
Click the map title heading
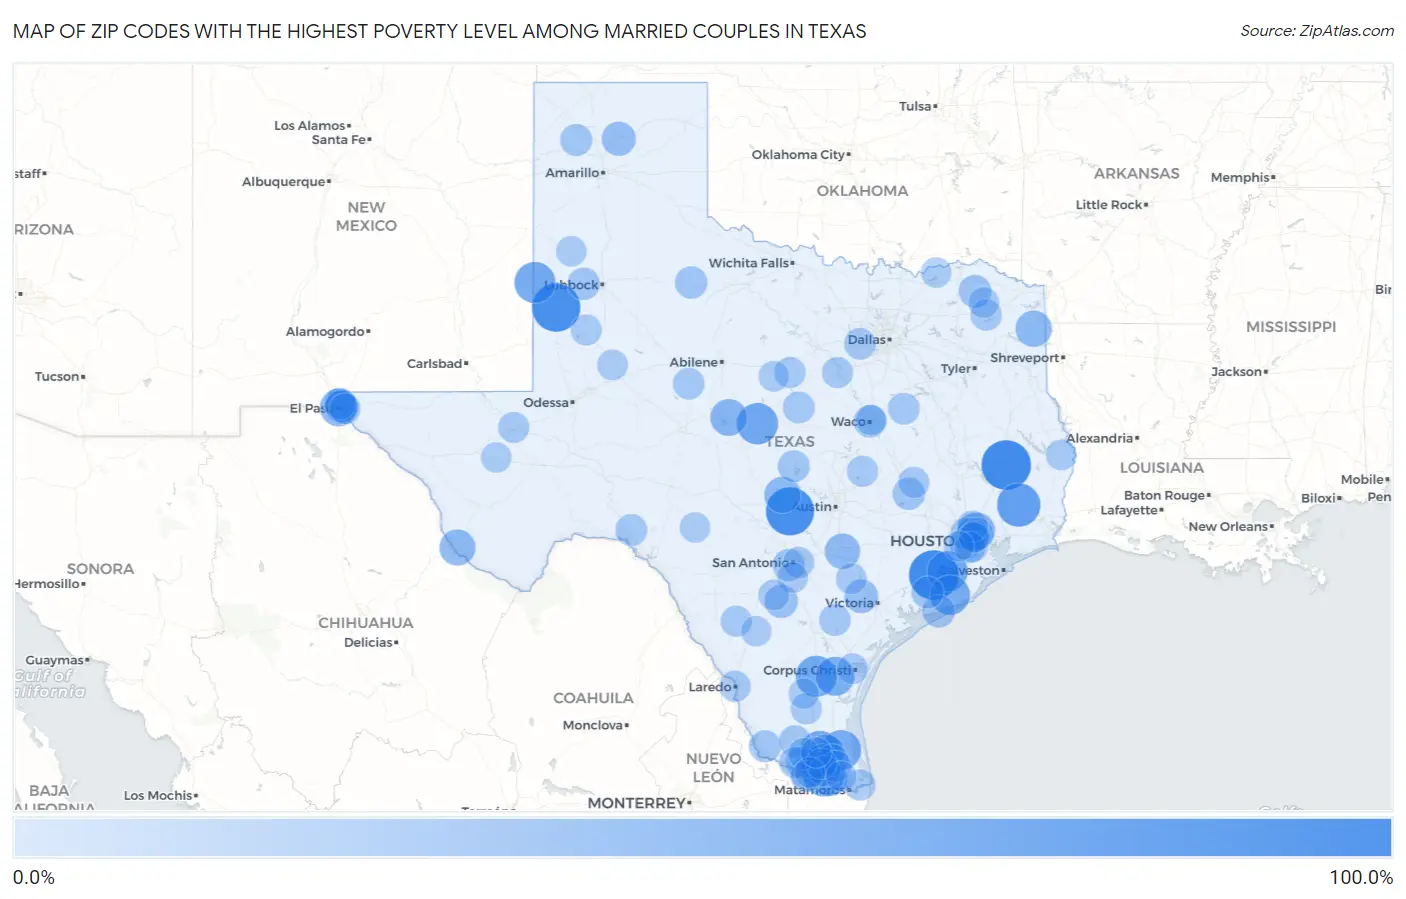[440, 31]
